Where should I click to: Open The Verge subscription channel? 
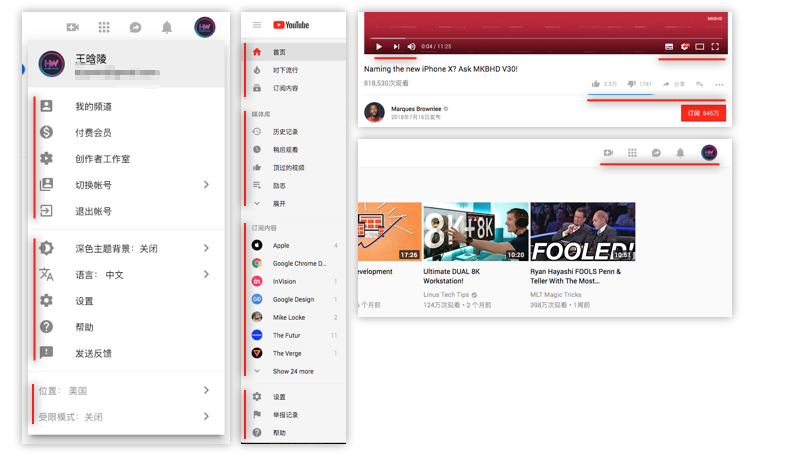(294, 353)
